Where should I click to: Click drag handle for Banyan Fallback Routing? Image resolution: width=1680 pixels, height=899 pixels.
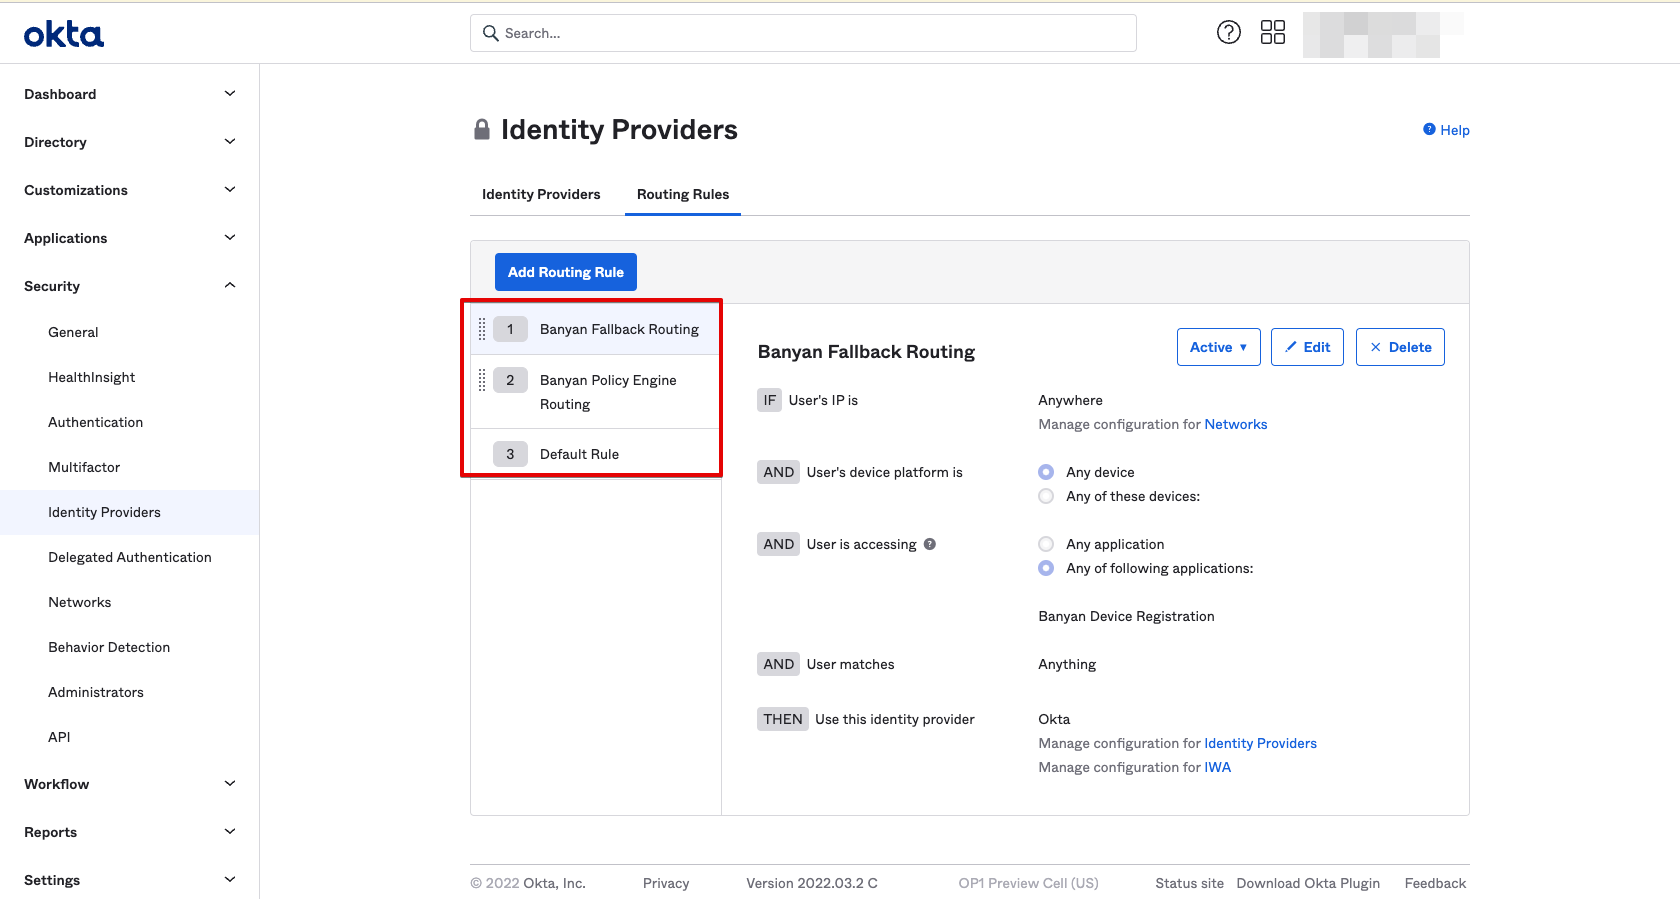tap(482, 329)
